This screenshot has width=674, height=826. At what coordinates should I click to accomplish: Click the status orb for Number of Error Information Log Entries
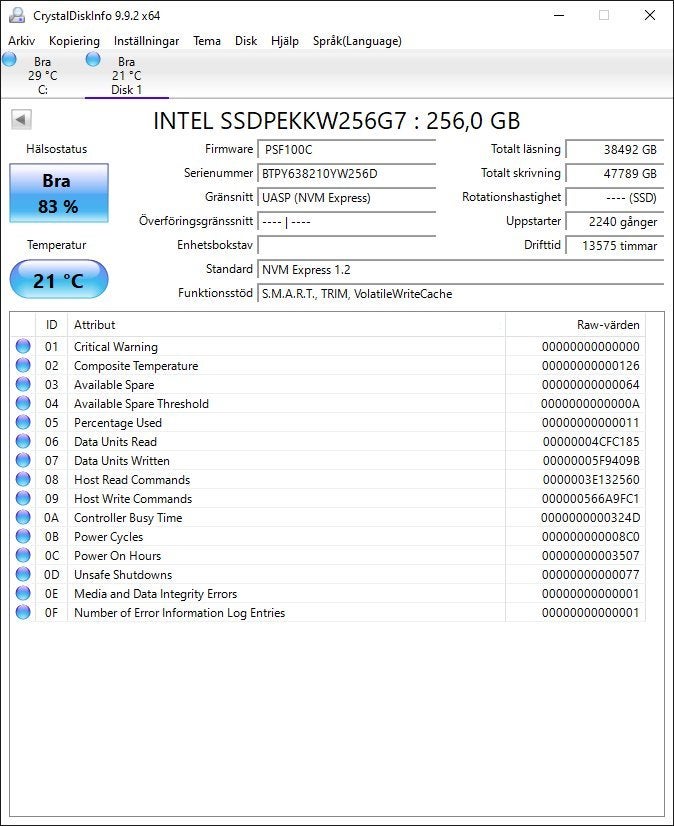pyautogui.click(x=23, y=612)
